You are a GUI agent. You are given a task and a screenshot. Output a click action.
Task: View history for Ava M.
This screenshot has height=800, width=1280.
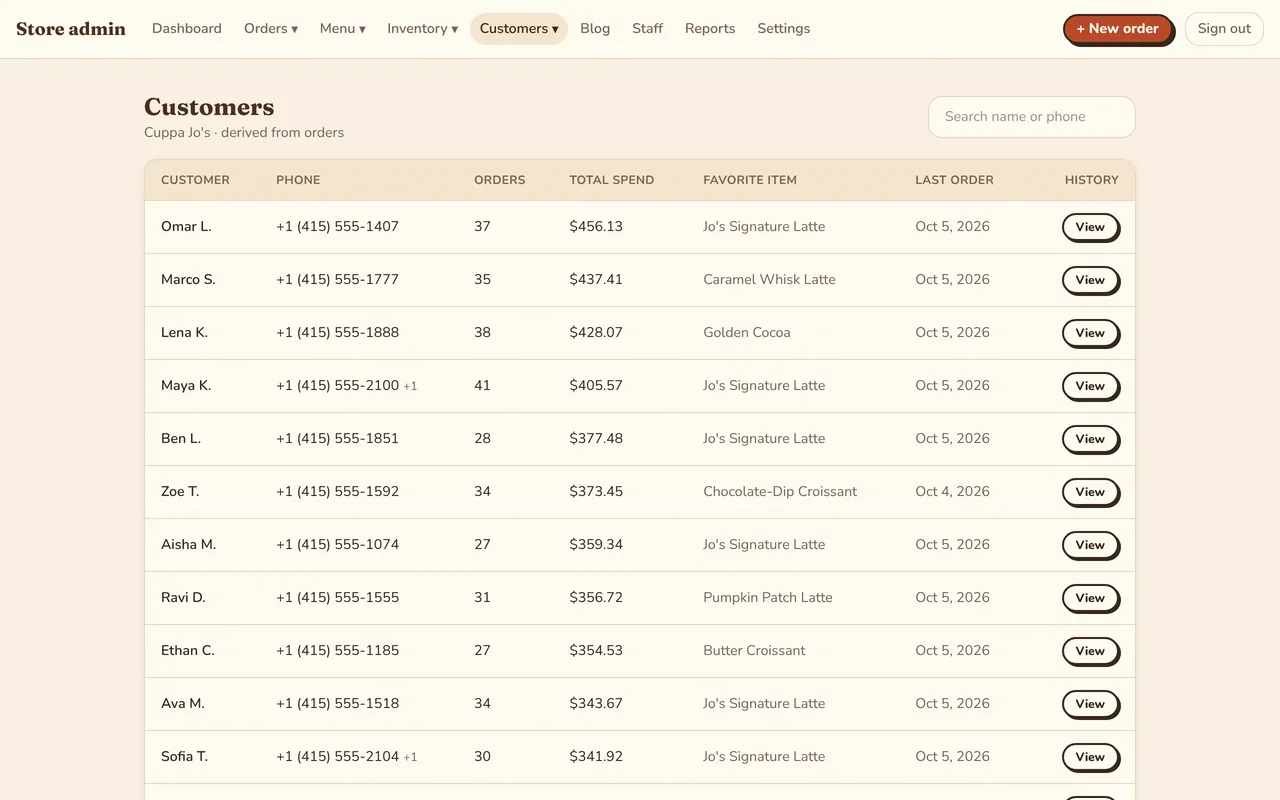click(1090, 704)
